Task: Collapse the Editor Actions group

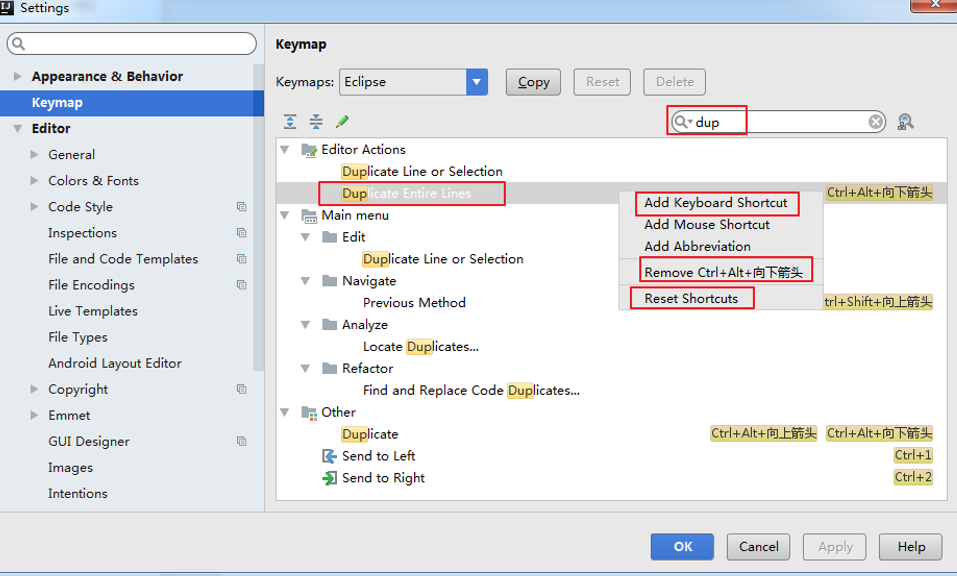Action: coord(284,149)
